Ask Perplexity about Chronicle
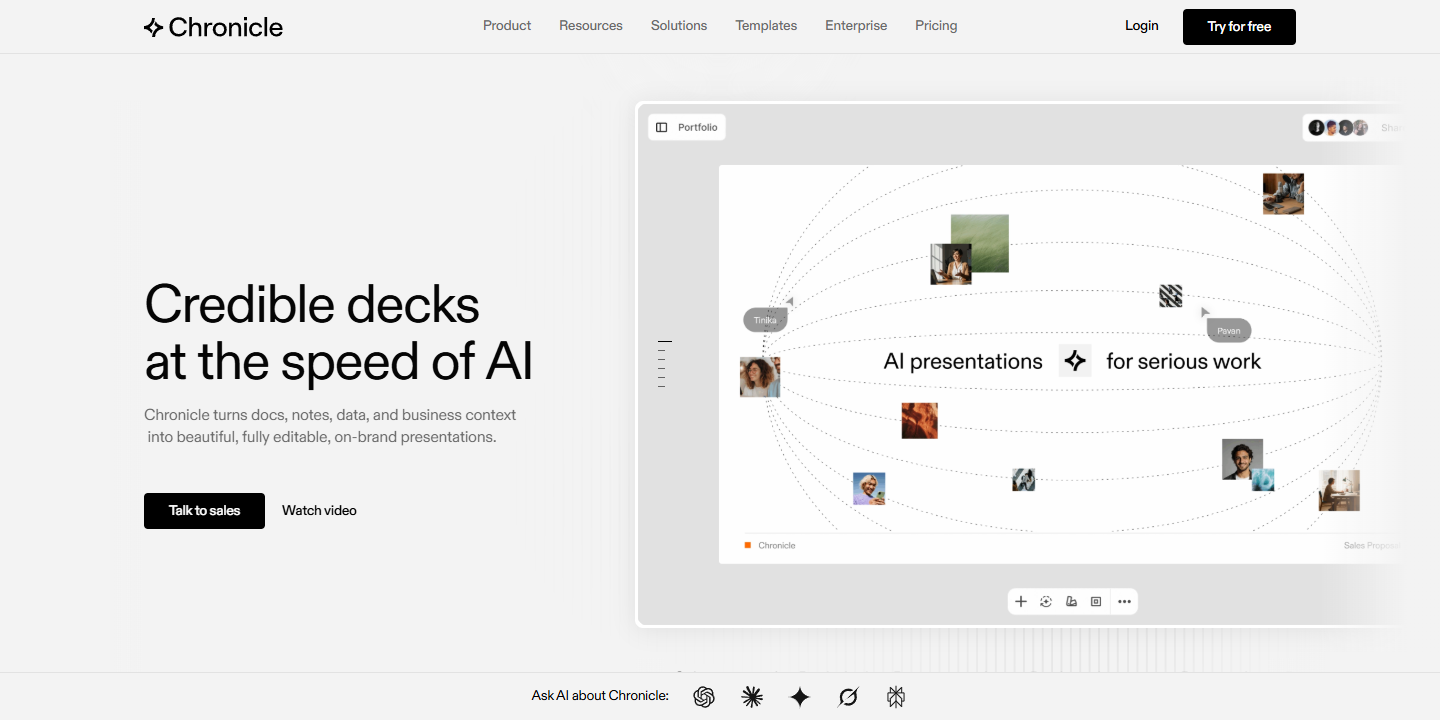The height and width of the screenshot is (720, 1440). 896,697
